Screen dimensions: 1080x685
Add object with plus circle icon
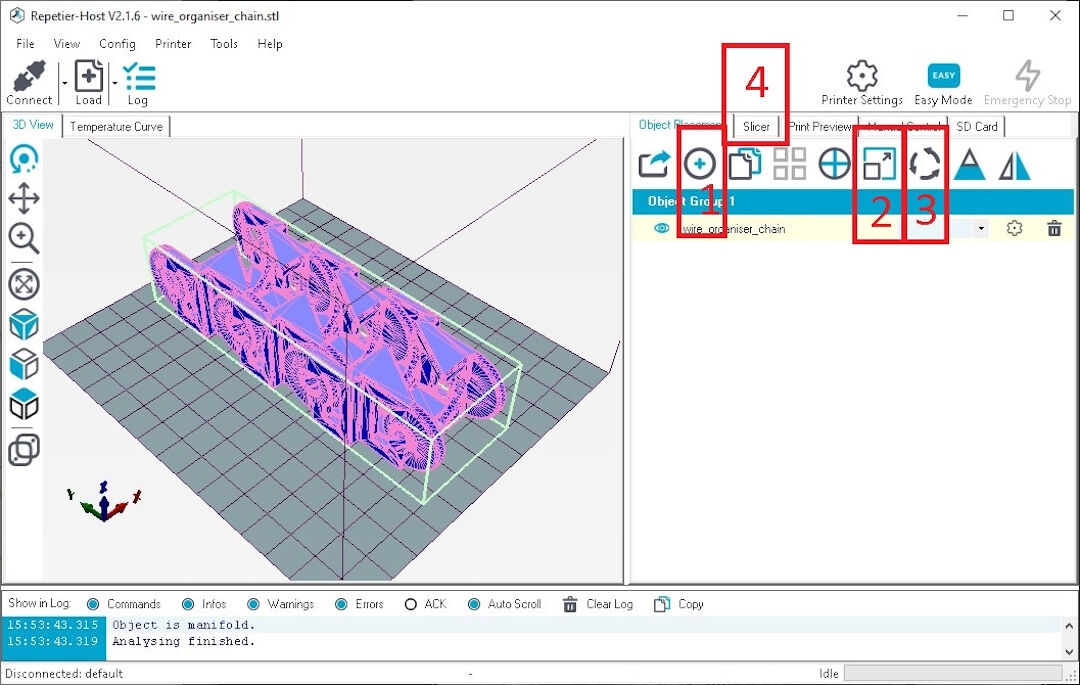[700, 164]
